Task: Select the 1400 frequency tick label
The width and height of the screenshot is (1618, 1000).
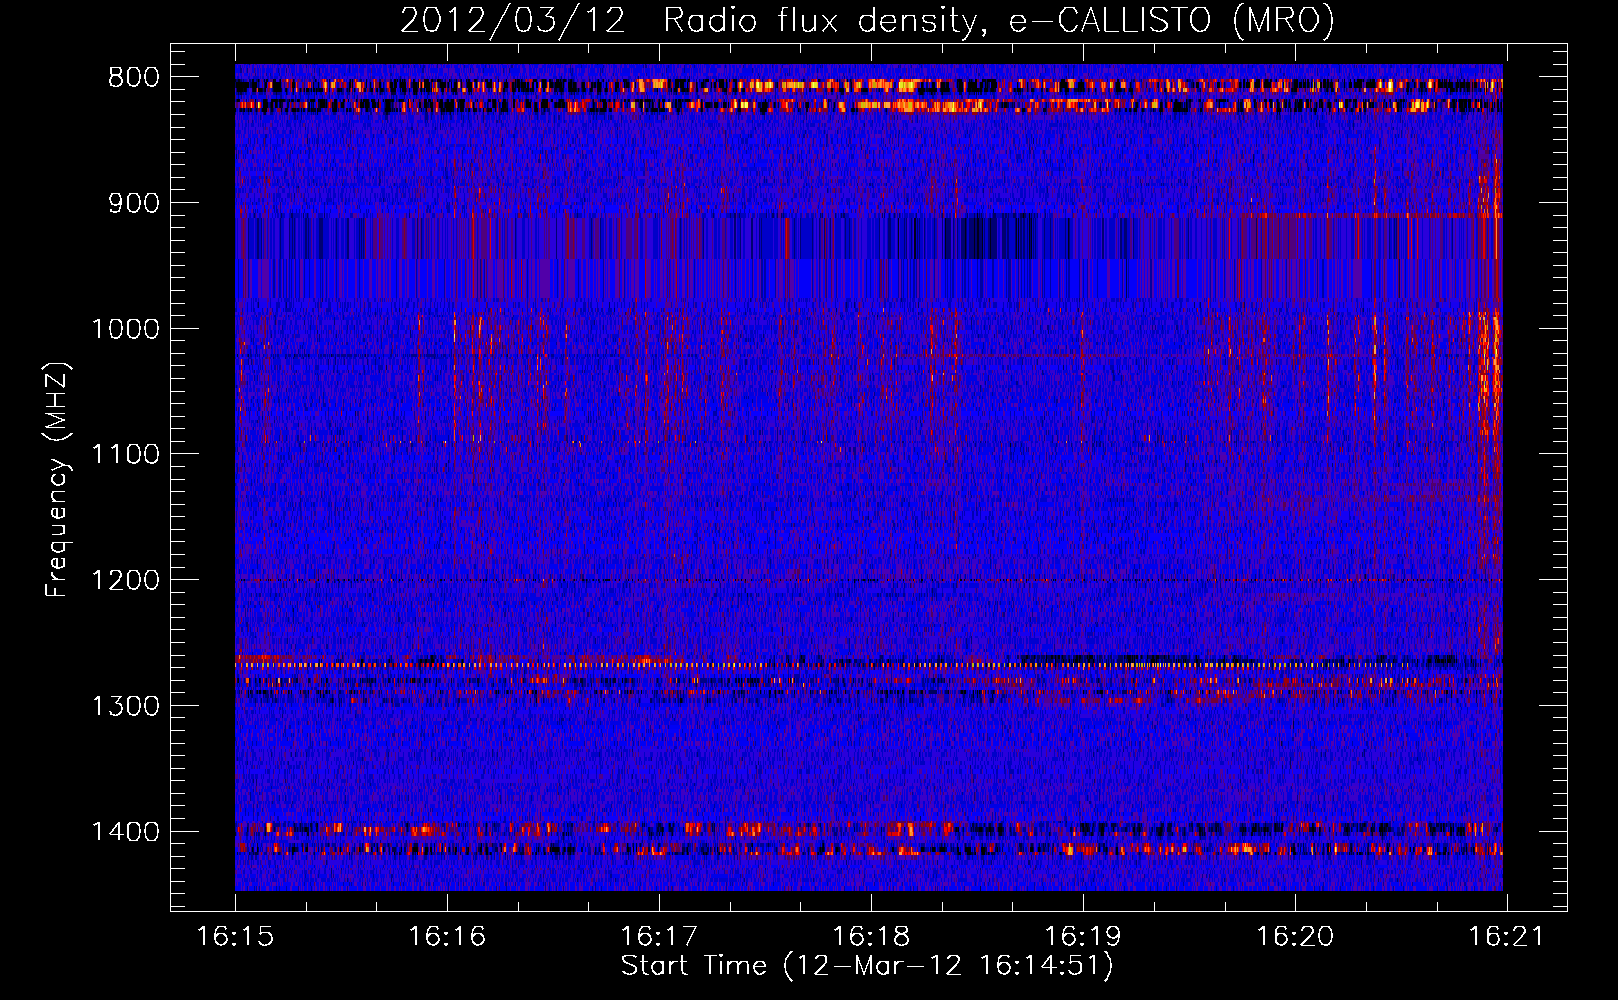Action: click(125, 831)
